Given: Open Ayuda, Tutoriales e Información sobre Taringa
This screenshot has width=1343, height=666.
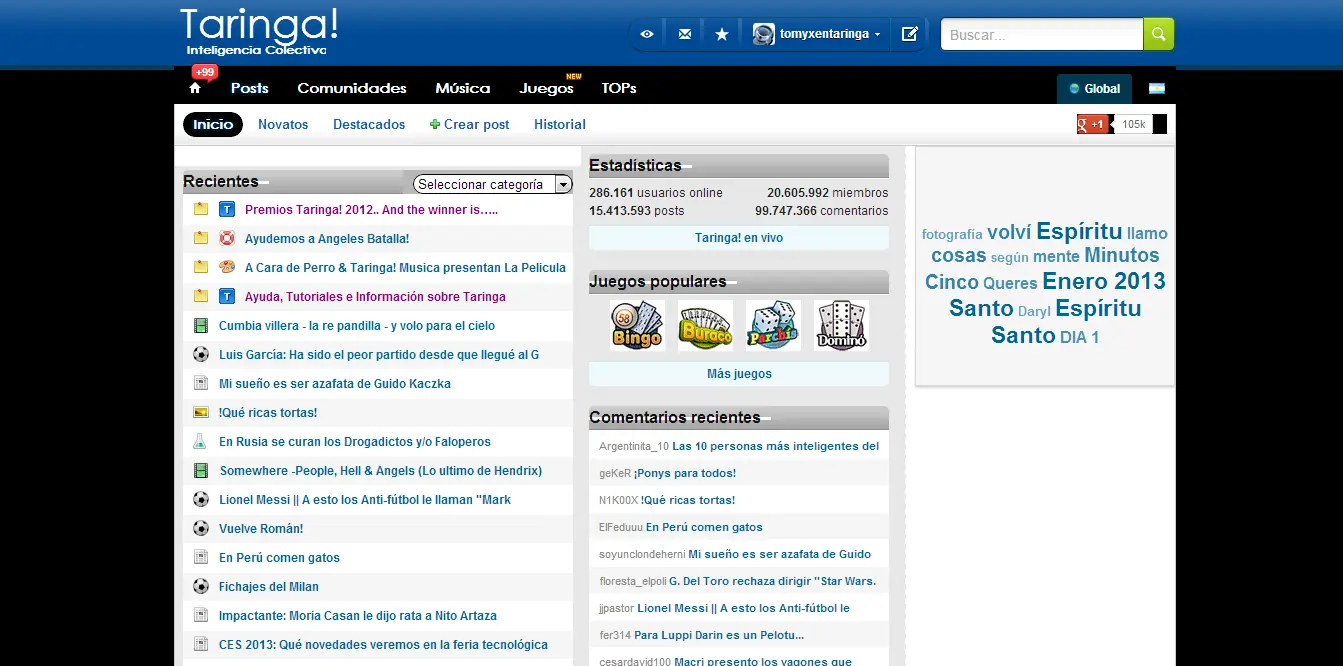Looking at the screenshot, I should [x=375, y=297].
